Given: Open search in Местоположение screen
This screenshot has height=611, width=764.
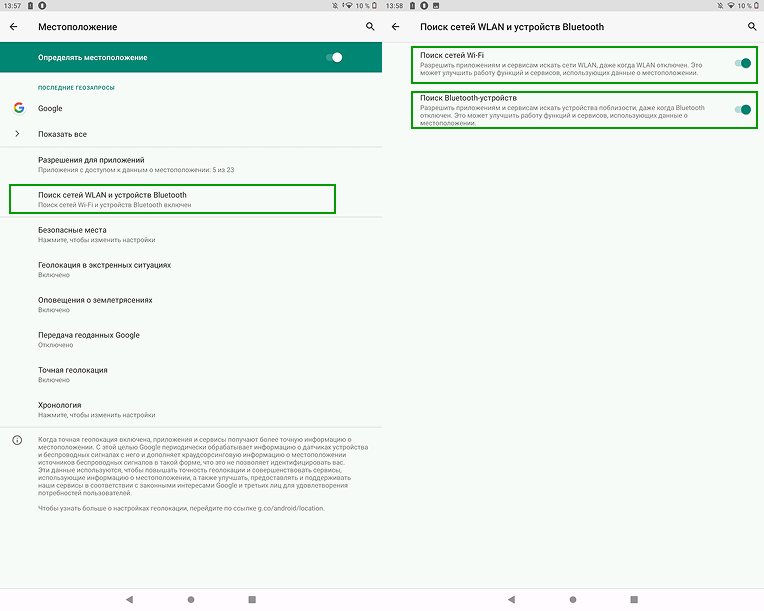Looking at the screenshot, I should pos(370,27).
